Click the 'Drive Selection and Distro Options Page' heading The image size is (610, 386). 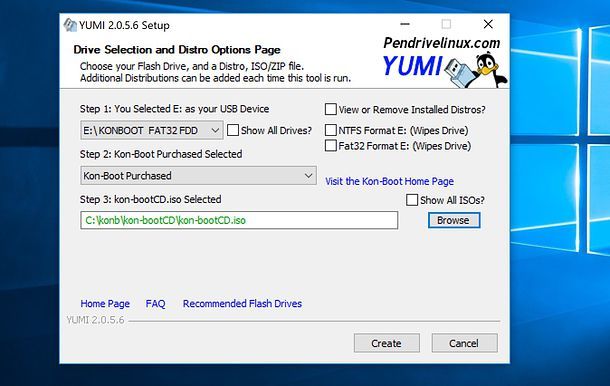(177, 50)
